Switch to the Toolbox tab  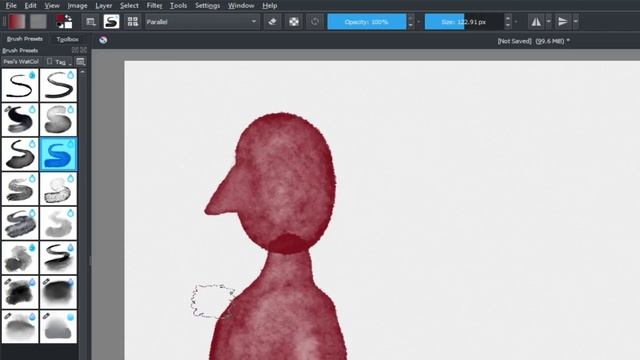pyautogui.click(x=67, y=39)
